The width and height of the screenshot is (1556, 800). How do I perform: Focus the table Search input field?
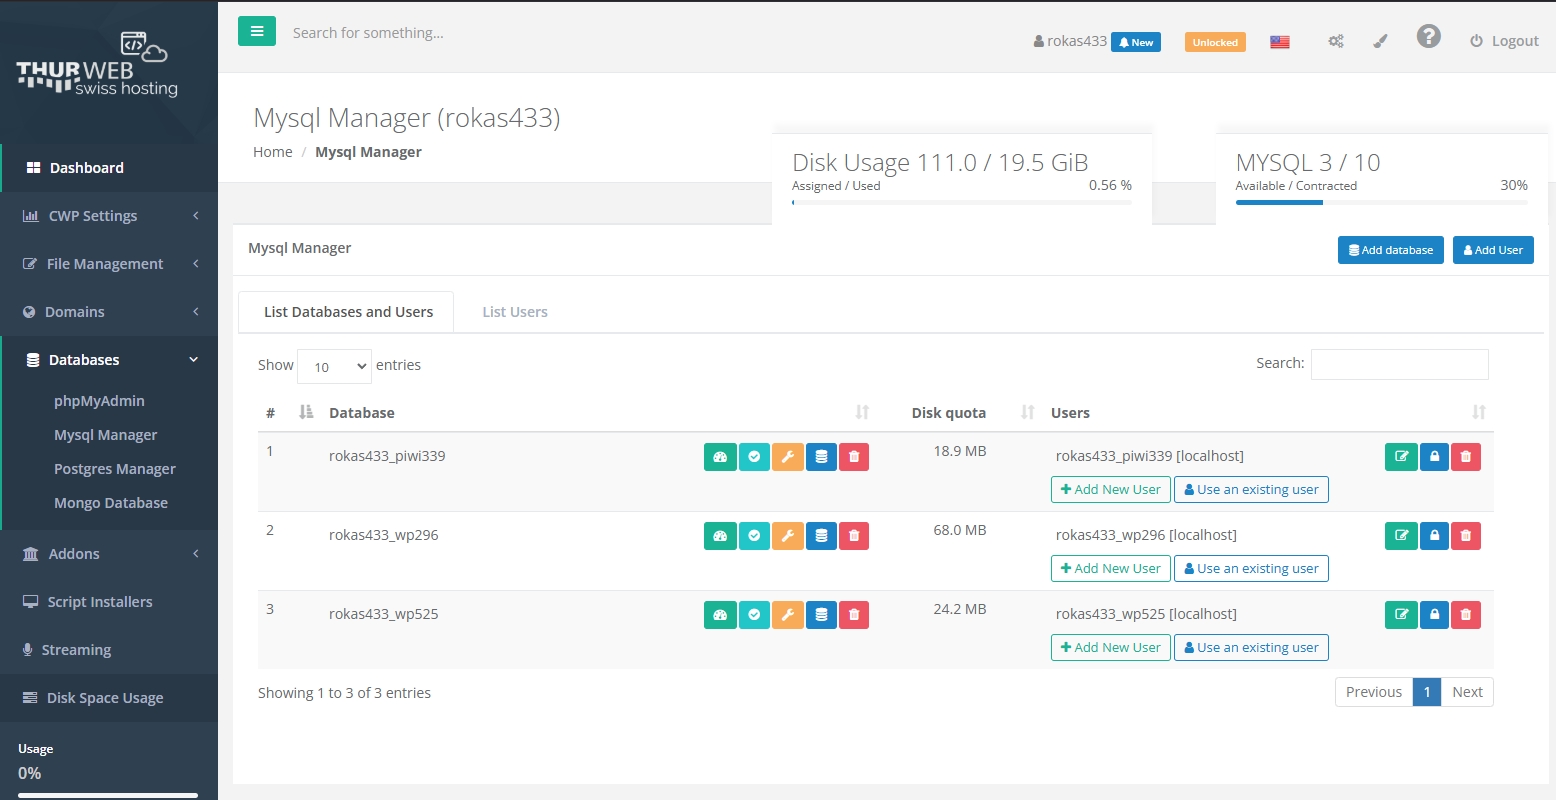[1399, 364]
